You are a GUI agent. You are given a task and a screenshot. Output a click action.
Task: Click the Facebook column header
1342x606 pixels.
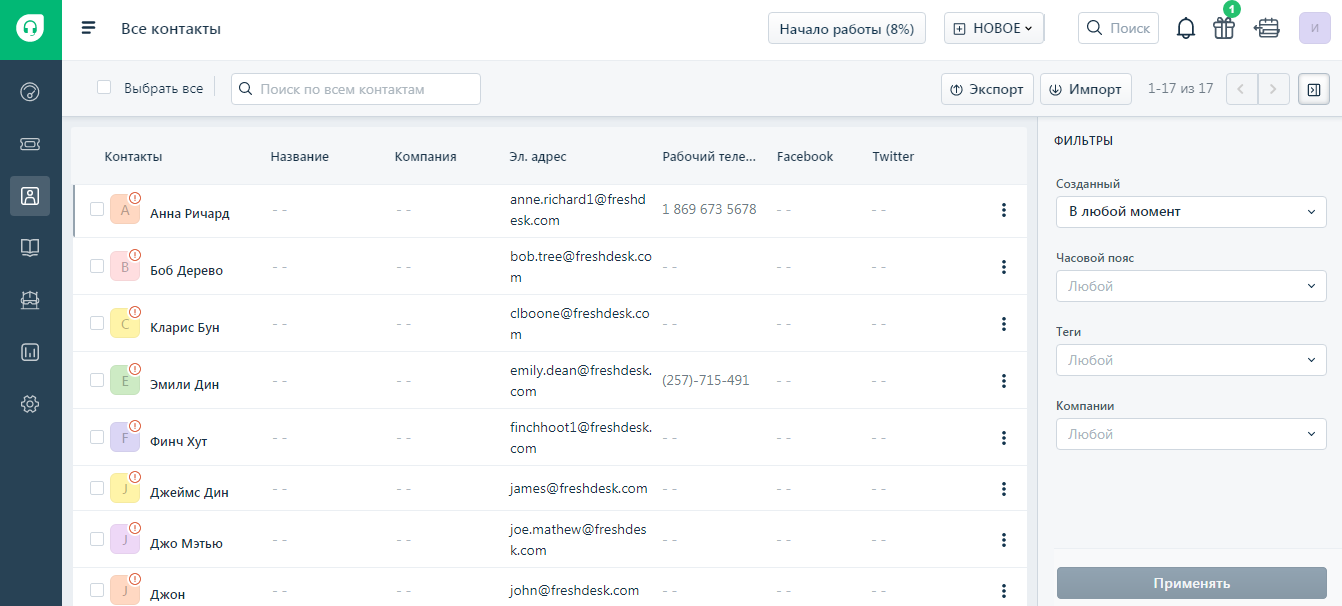pos(805,156)
